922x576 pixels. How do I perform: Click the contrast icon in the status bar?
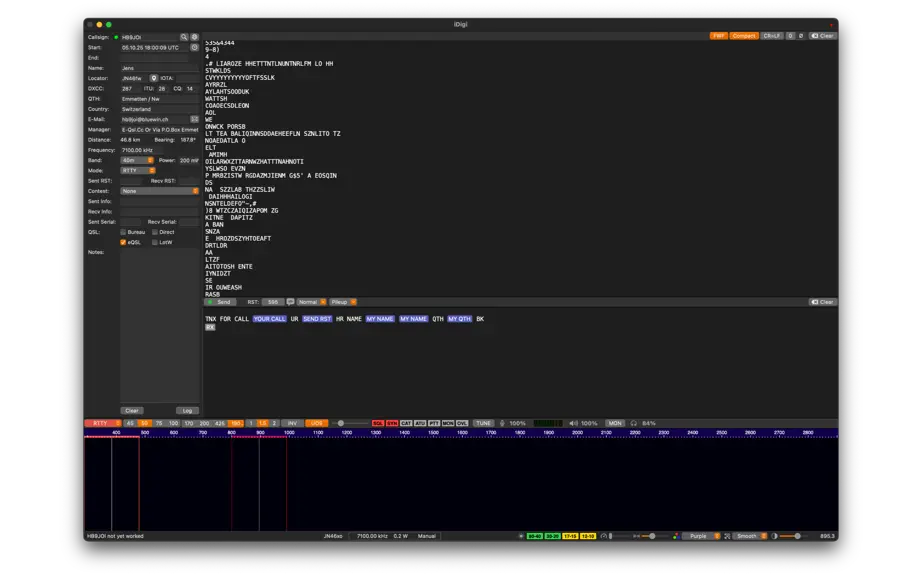(774, 536)
